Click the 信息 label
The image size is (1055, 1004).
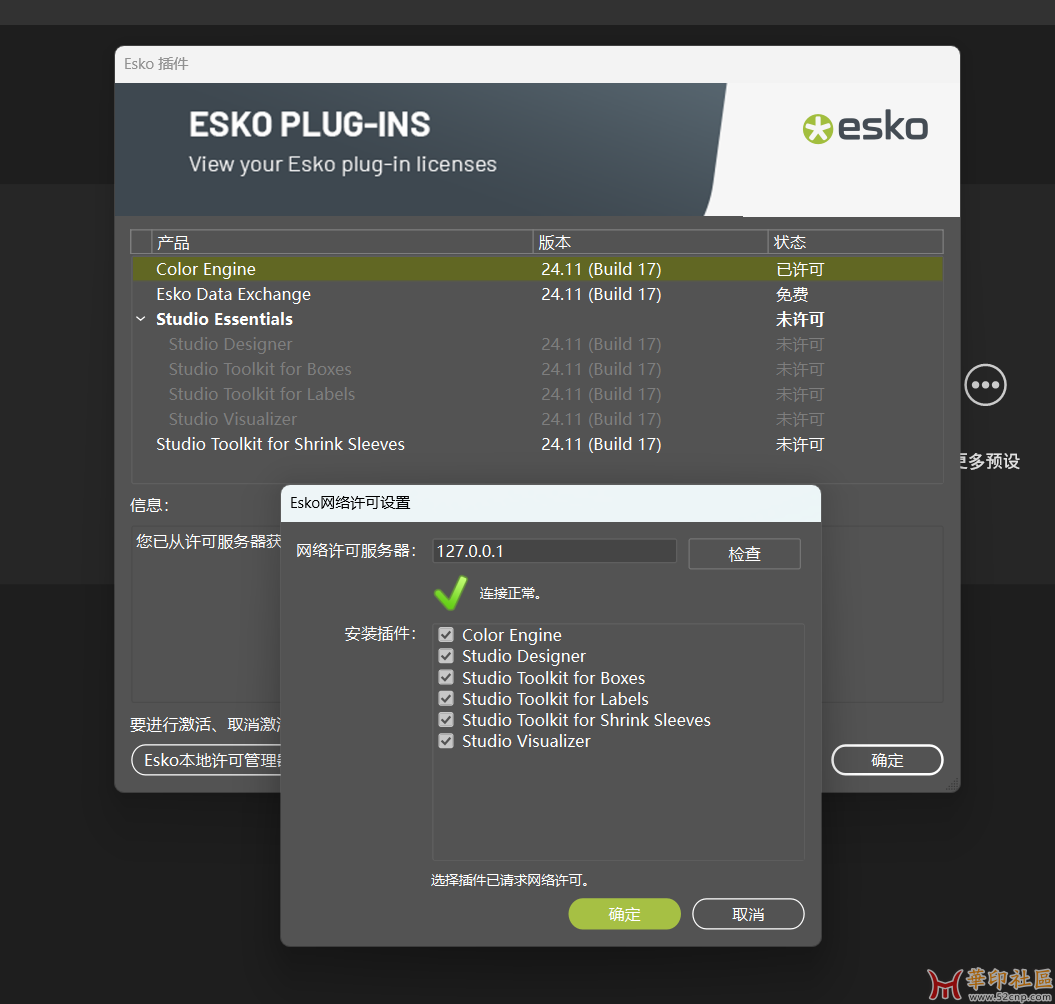click(x=149, y=505)
